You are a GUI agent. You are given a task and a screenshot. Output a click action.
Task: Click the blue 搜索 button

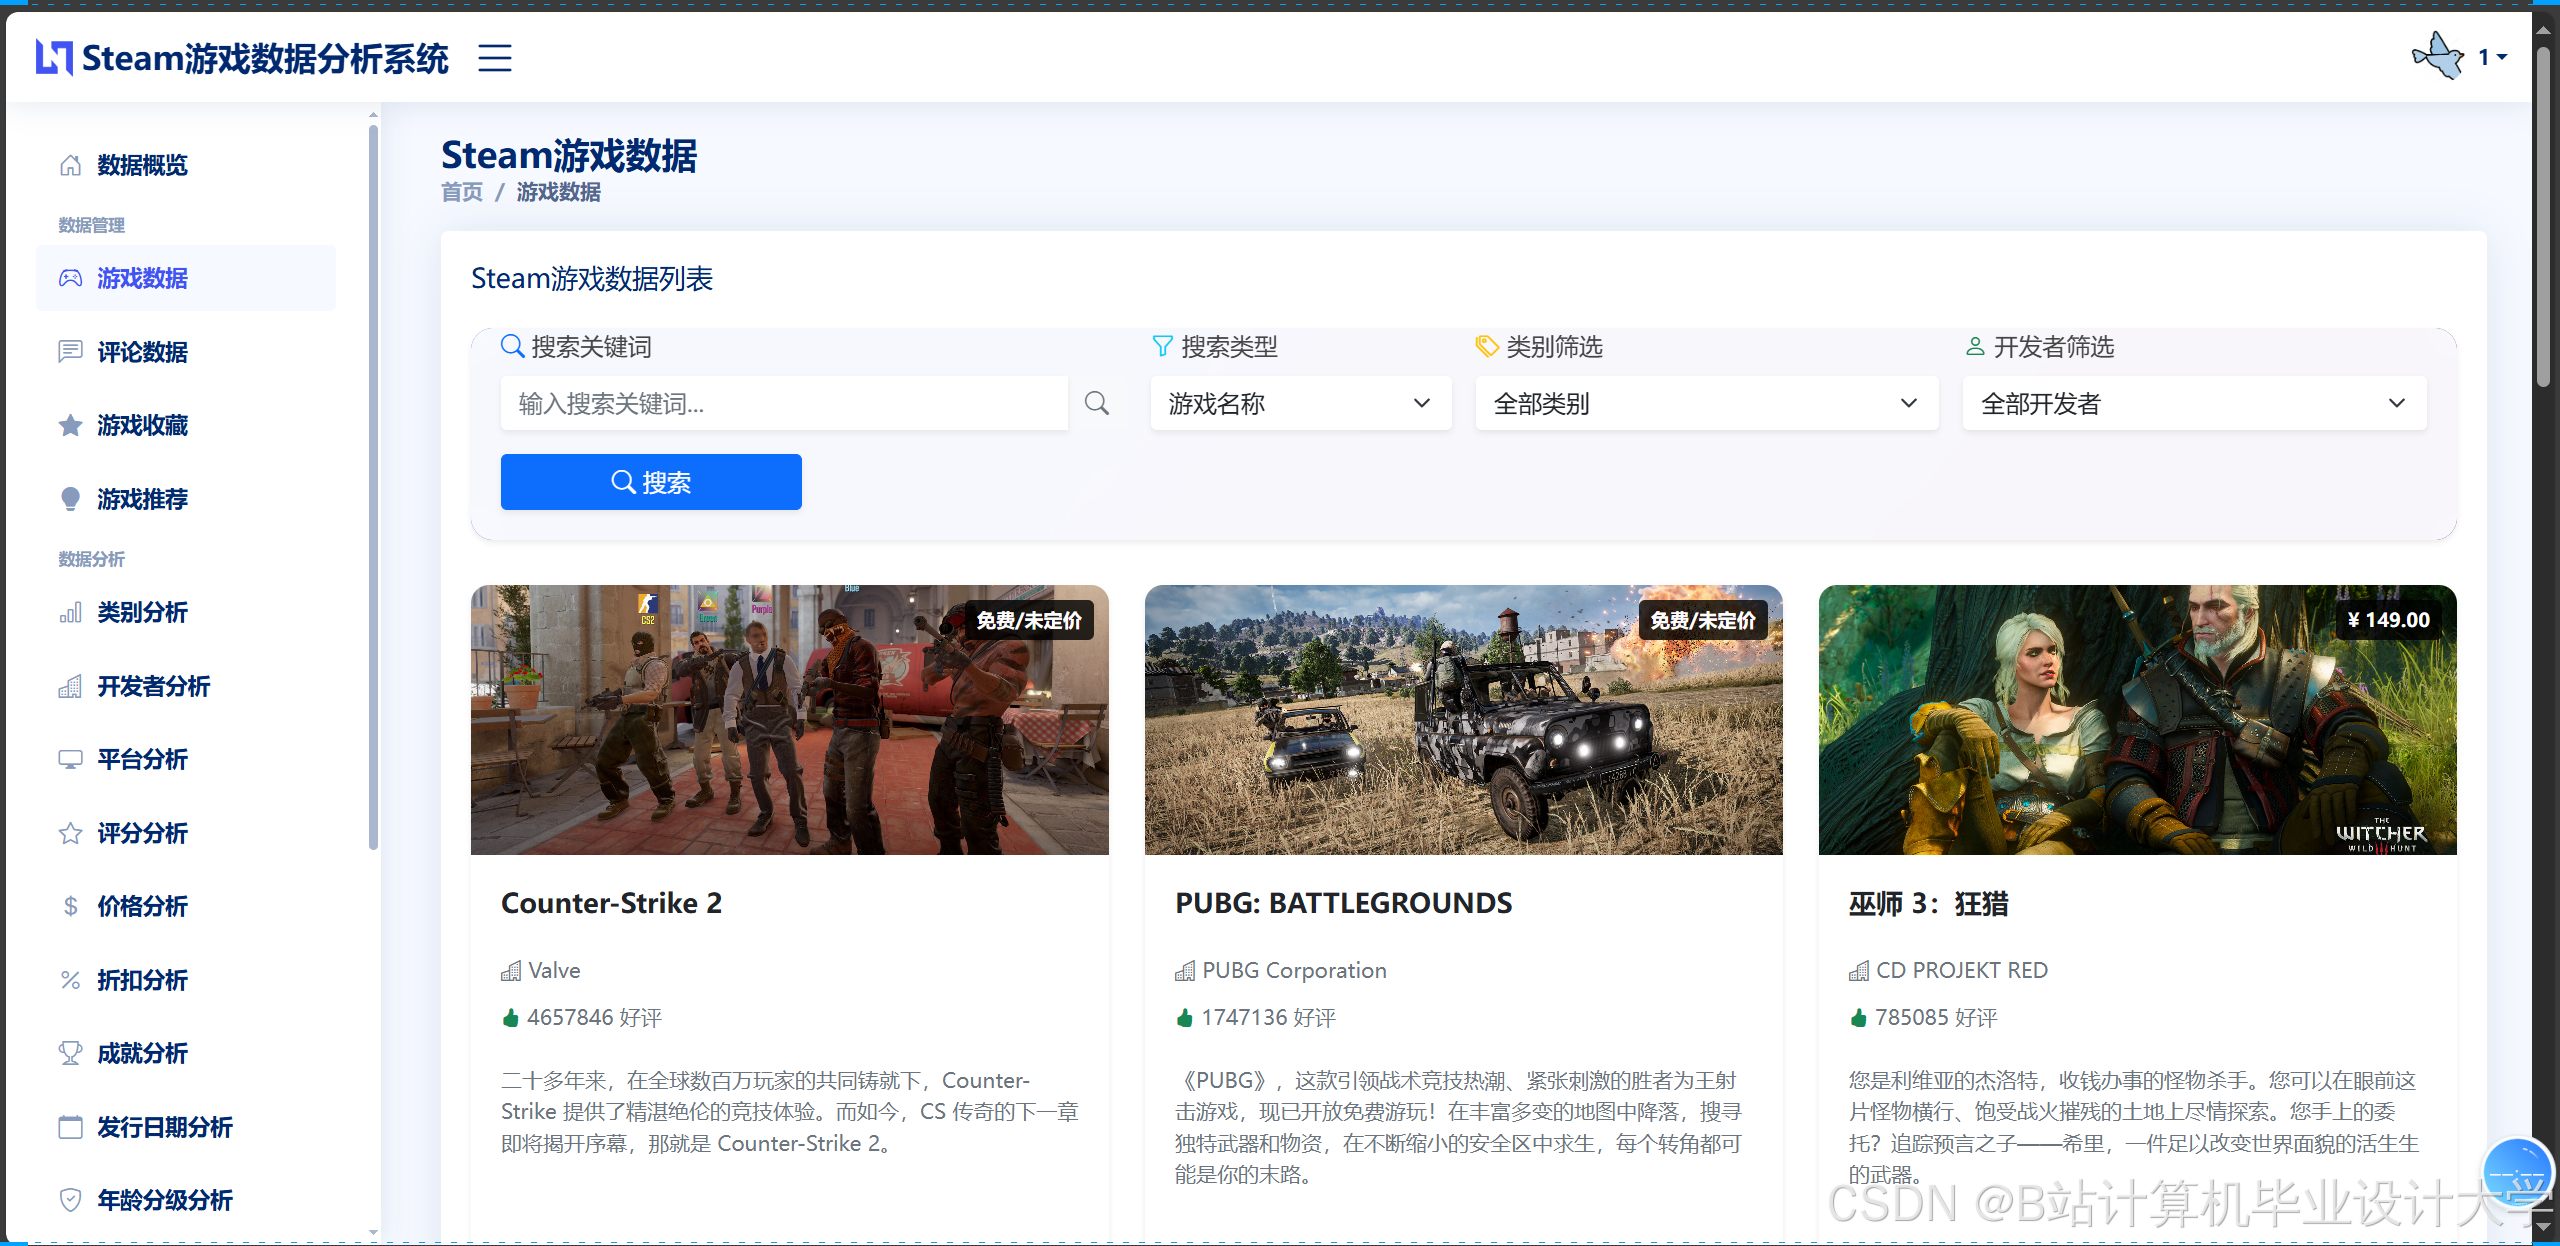[650, 482]
